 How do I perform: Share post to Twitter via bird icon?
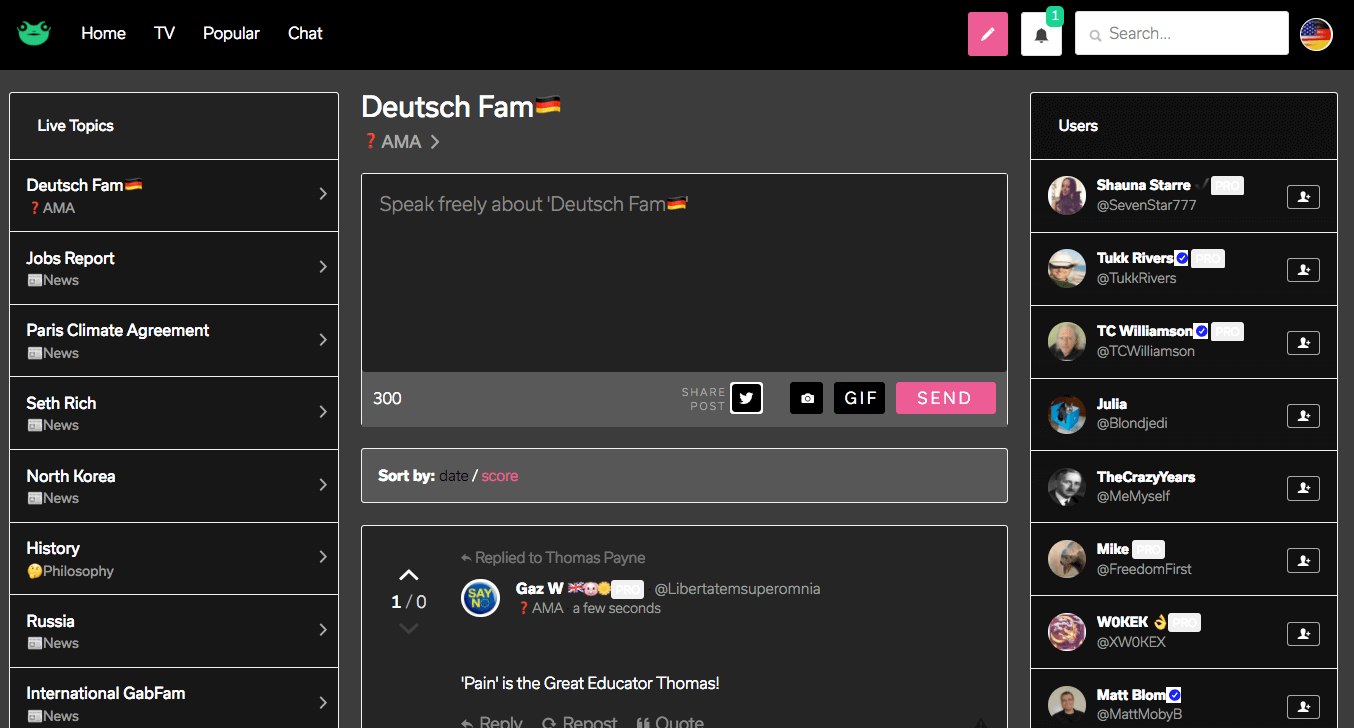tap(746, 397)
